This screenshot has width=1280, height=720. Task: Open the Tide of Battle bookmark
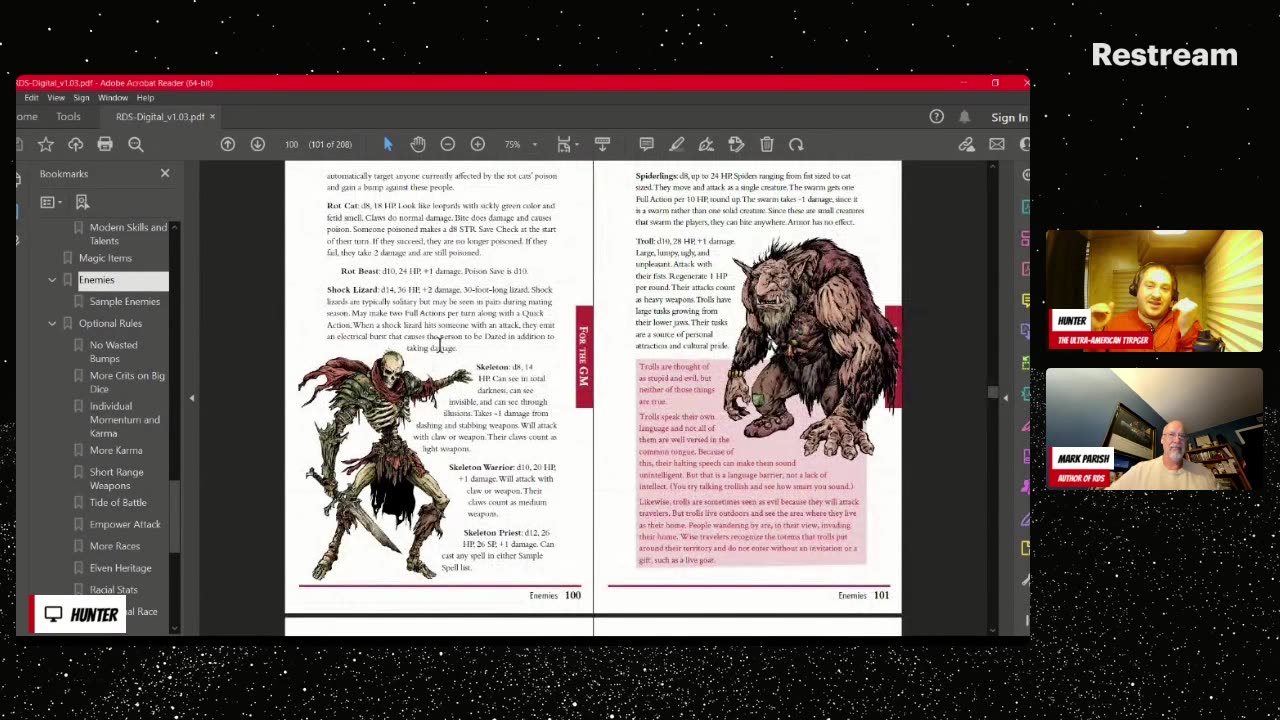118,502
